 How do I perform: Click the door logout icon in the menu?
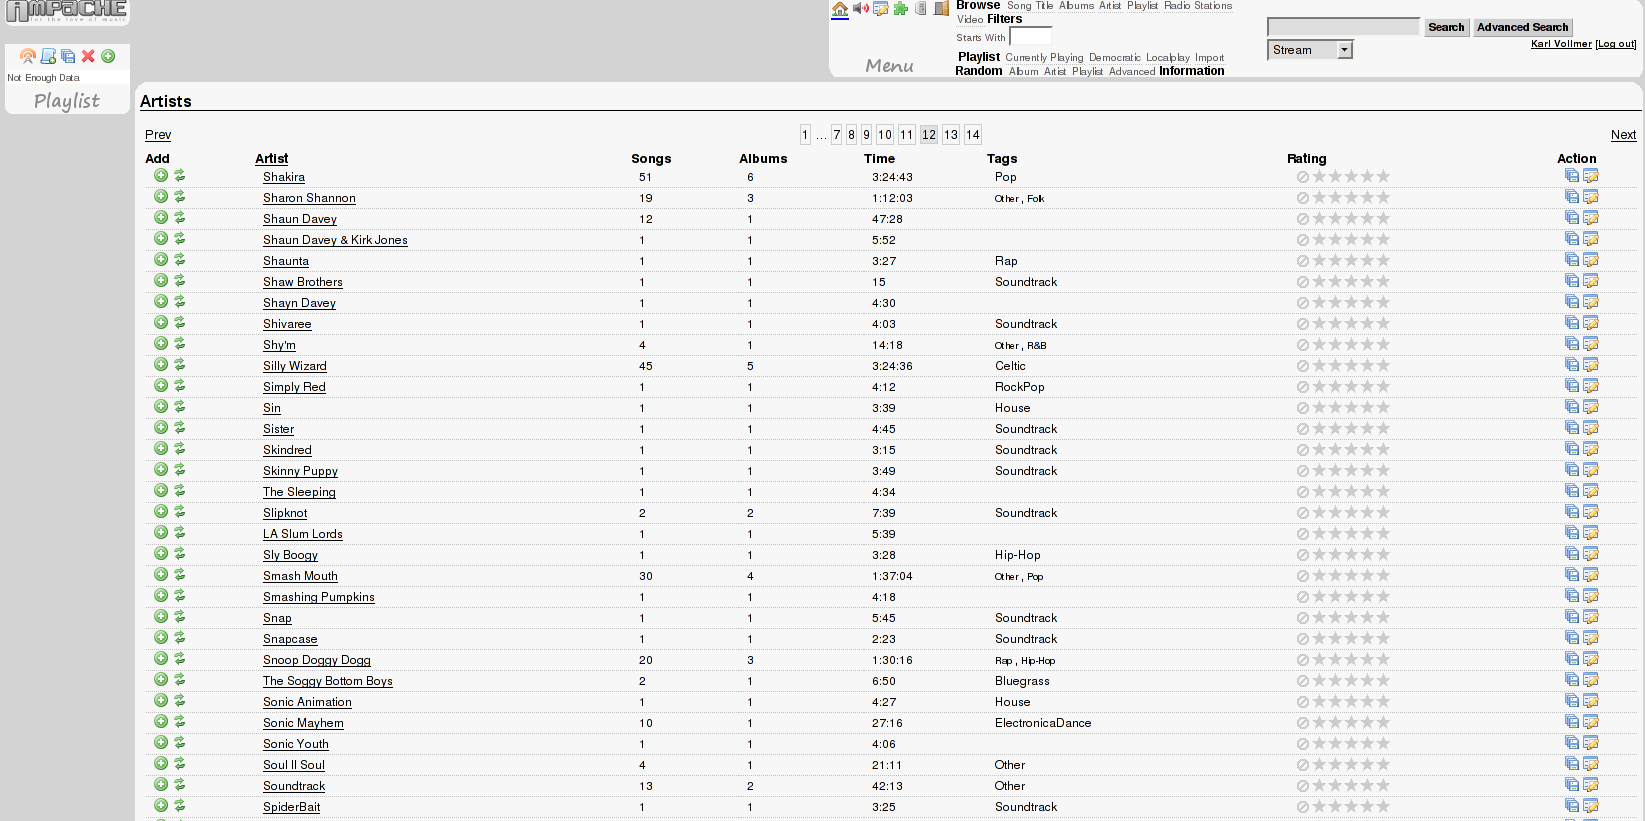tap(941, 9)
